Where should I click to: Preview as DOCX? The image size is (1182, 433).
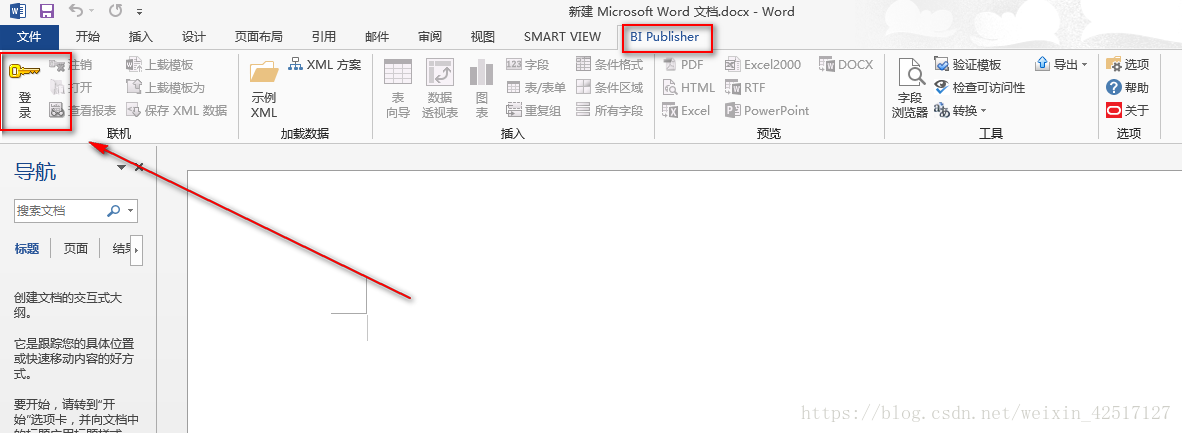point(846,65)
